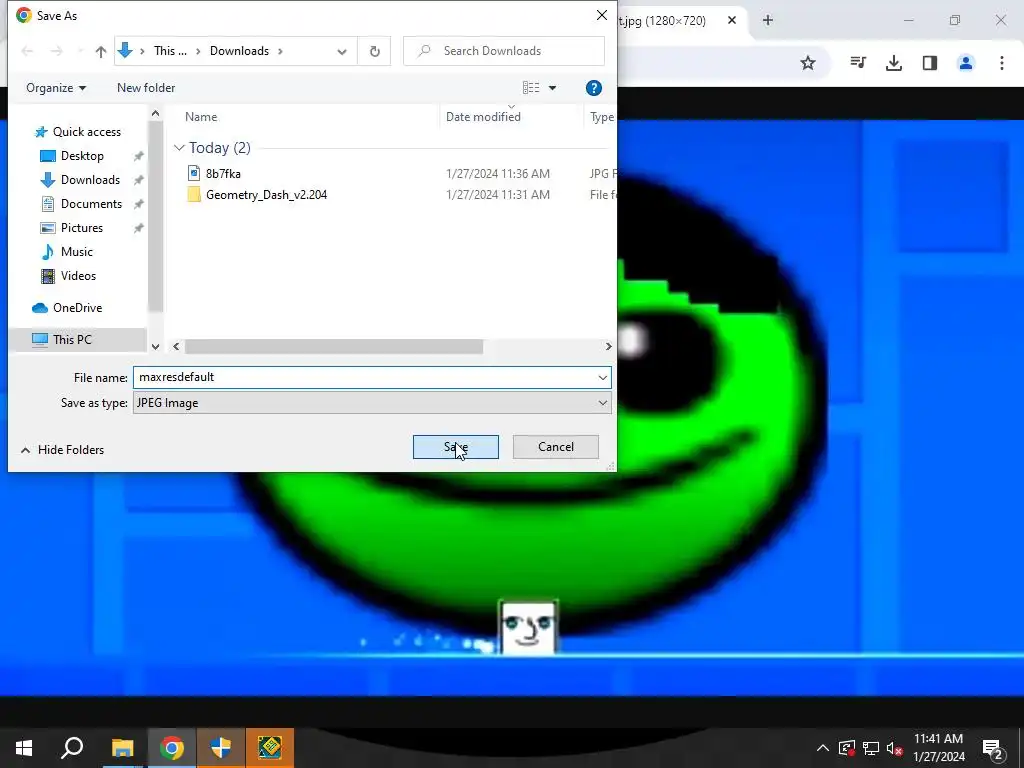The width and height of the screenshot is (1024, 768).
Task: Select Desktop in the navigation pane
Action: [x=82, y=156]
